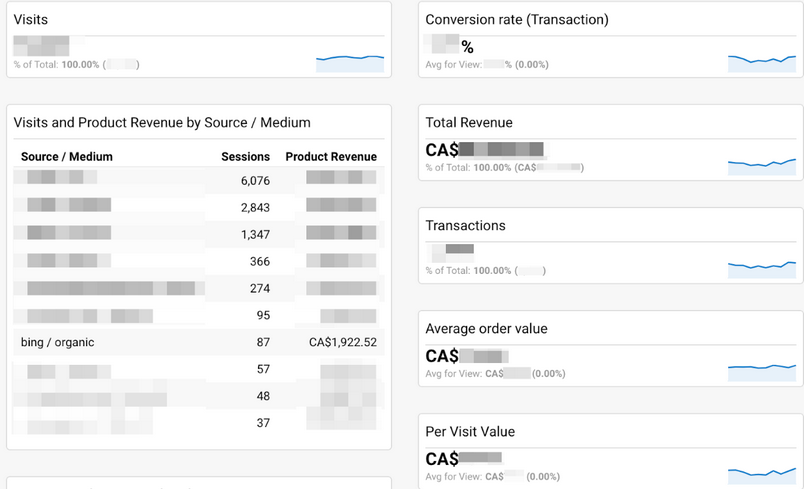Click the 2,843 sessions cell
This screenshot has width=804, height=489.
point(255,208)
